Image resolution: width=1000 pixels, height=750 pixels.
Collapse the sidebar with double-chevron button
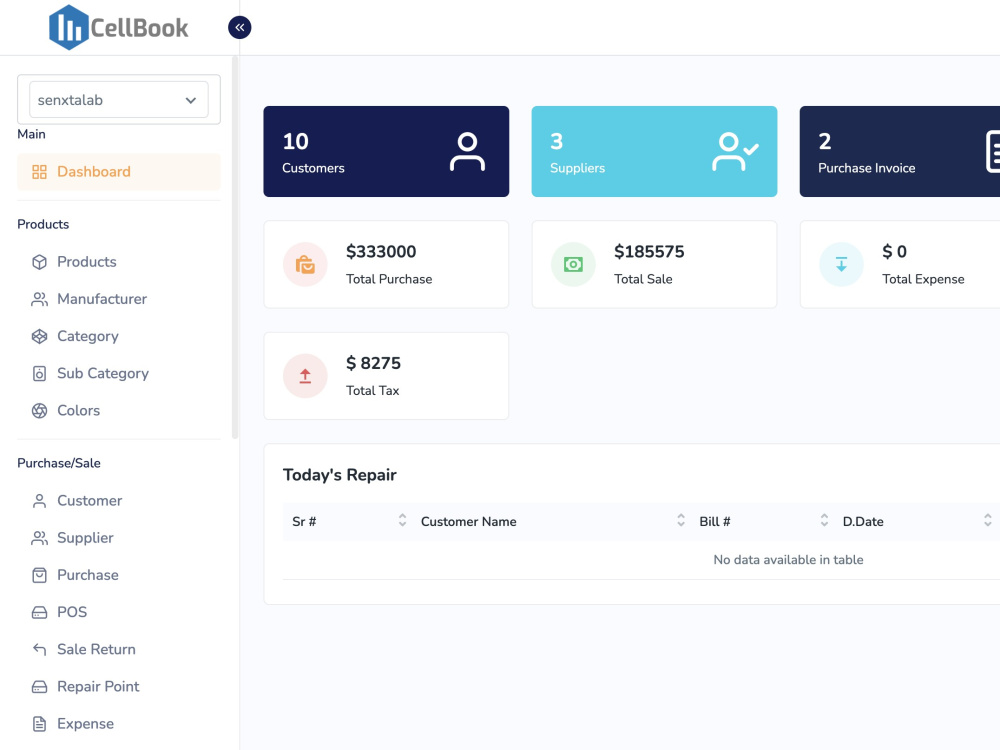(240, 27)
